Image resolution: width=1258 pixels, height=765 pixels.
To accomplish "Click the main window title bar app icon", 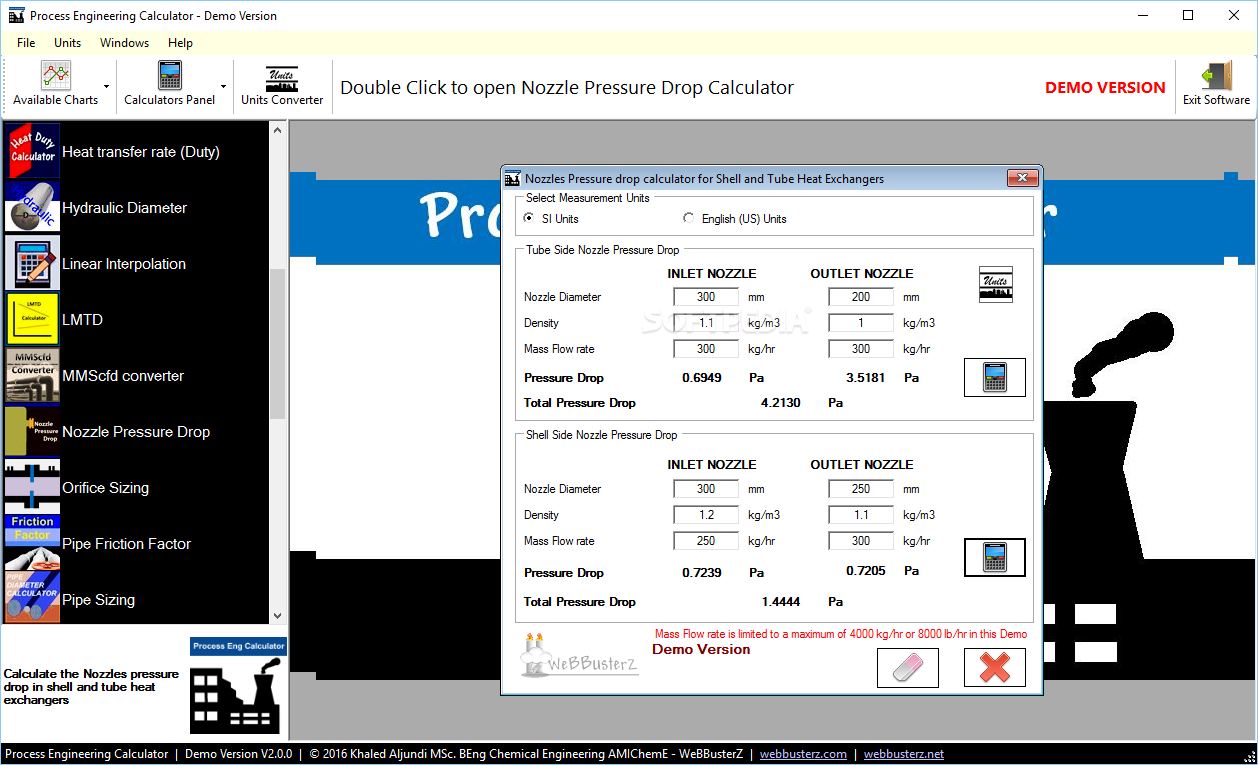I will point(16,15).
